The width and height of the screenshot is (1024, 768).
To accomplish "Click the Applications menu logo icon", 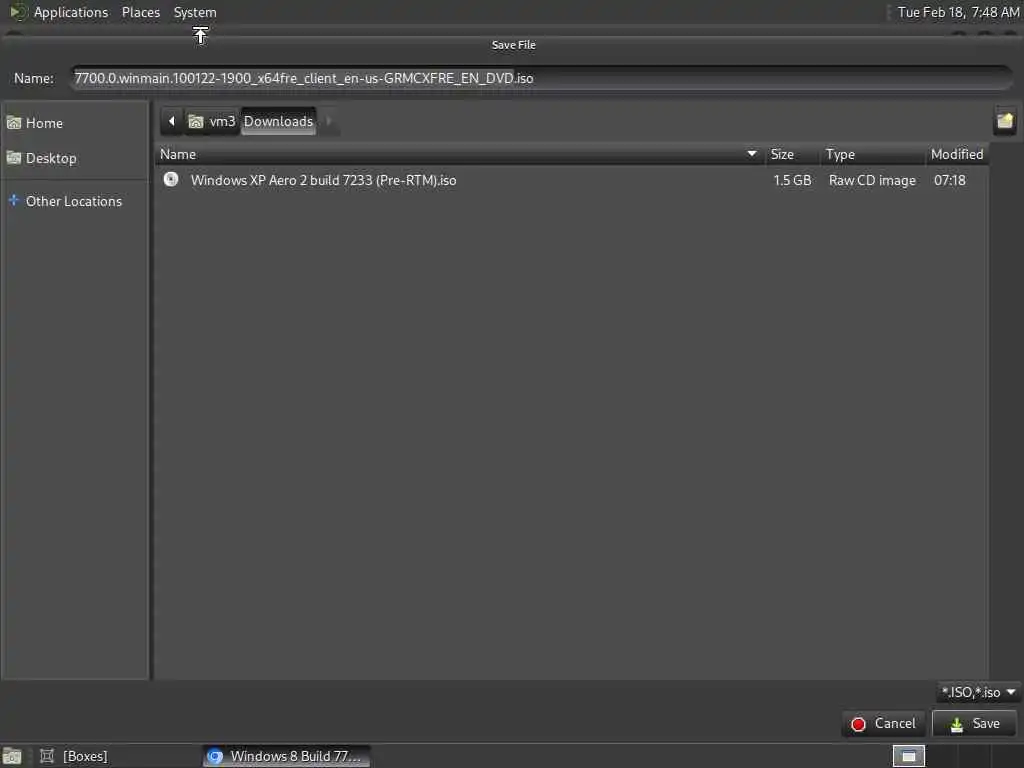I will click(17, 12).
